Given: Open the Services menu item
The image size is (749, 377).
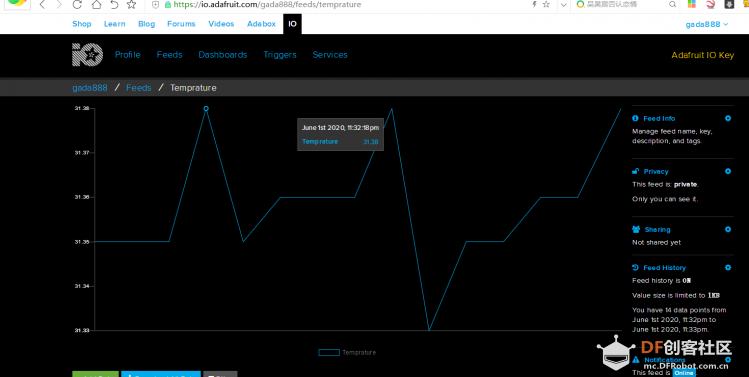Looking at the screenshot, I should 330,55.
